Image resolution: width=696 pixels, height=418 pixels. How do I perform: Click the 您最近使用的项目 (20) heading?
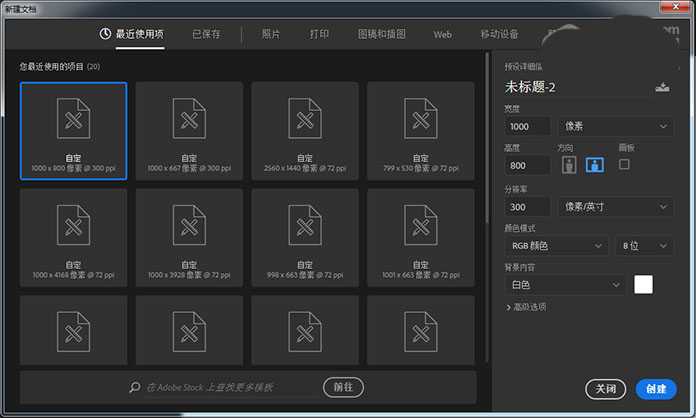tap(59, 67)
